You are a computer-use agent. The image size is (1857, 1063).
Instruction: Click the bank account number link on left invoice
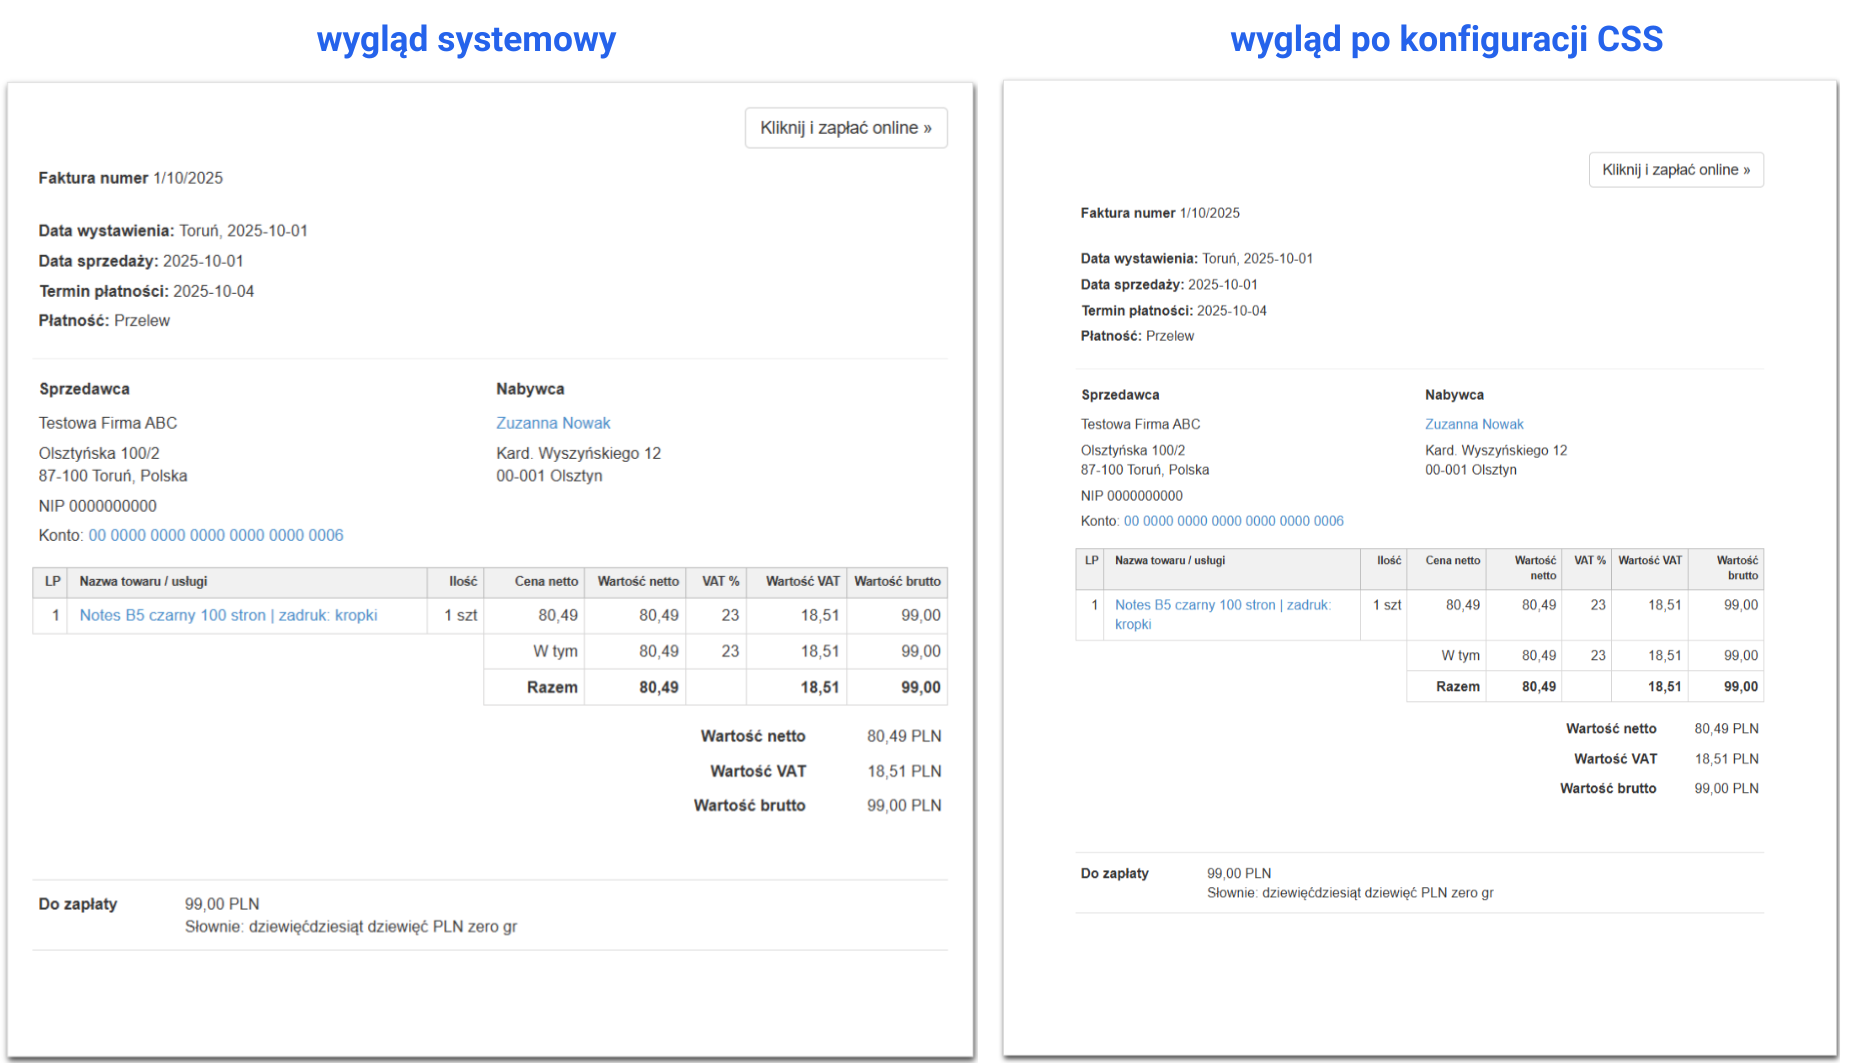(215, 535)
